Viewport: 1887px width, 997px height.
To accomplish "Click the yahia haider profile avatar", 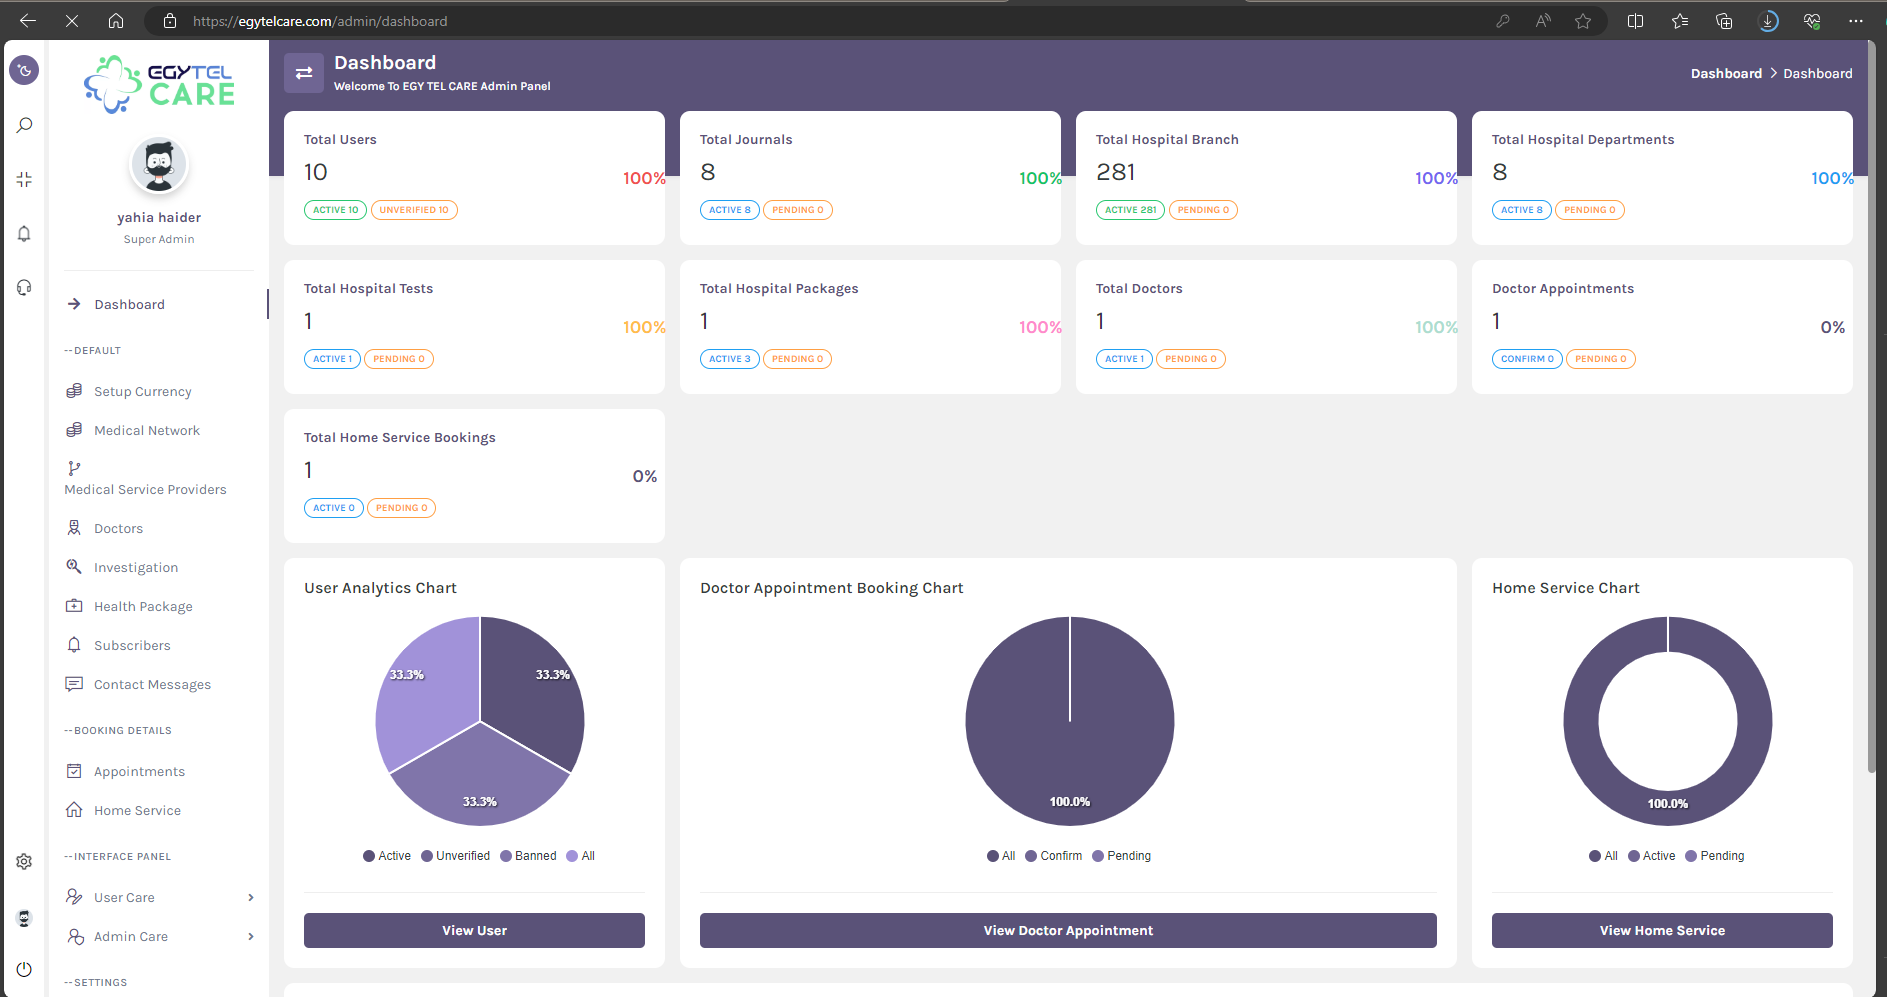I will click(x=159, y=166).
